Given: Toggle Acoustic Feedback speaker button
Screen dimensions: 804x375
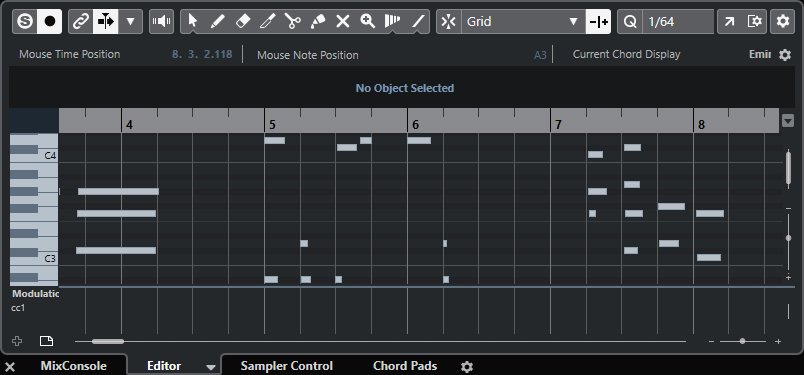Looking at the screenshot, I should coord(162,22).
